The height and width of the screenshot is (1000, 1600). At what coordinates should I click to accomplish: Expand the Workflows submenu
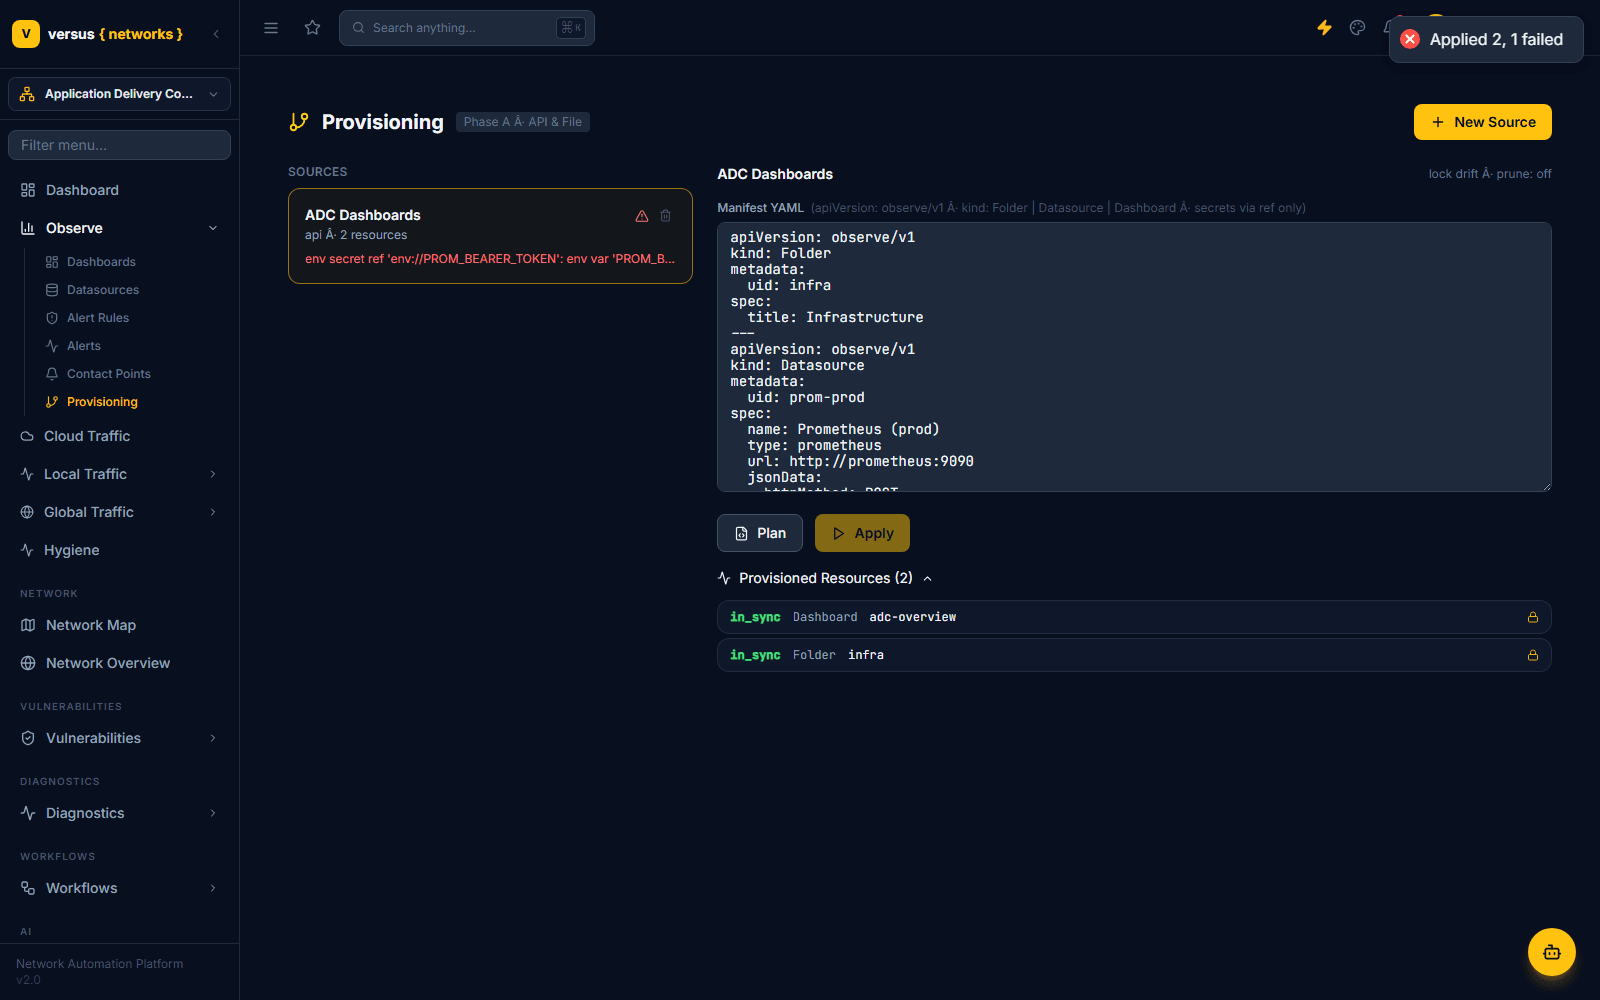[x=213, y=888]
